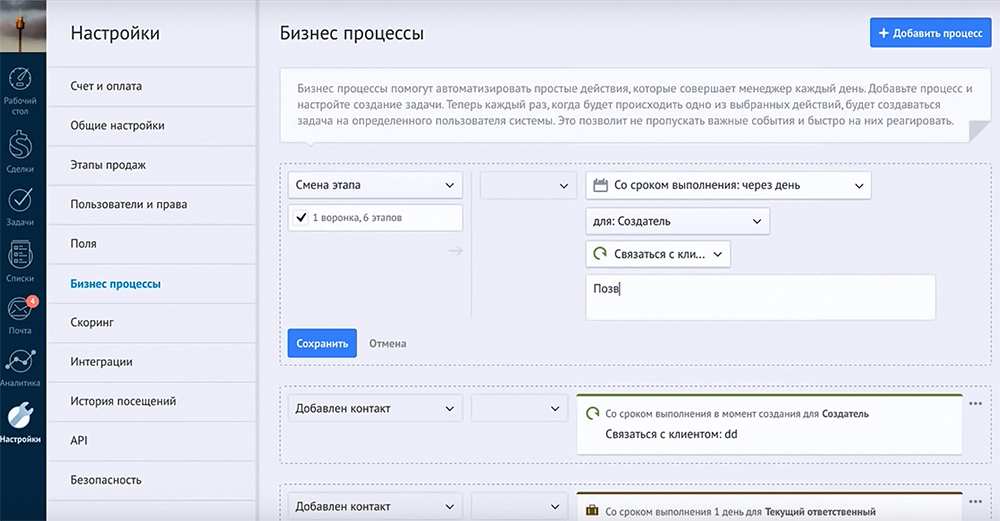Open Счет и оплата settings section

pyautogui.click(x=152, y=86)
